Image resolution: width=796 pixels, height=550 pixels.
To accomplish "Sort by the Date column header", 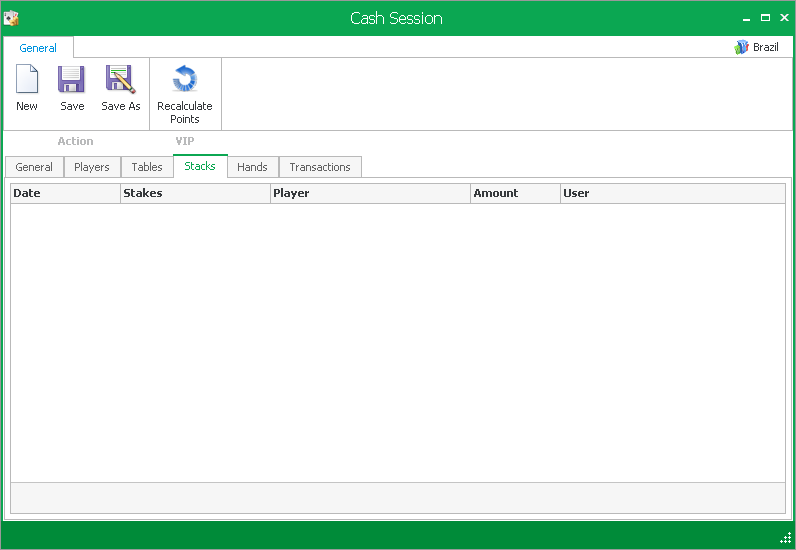I will click(65, 193).
